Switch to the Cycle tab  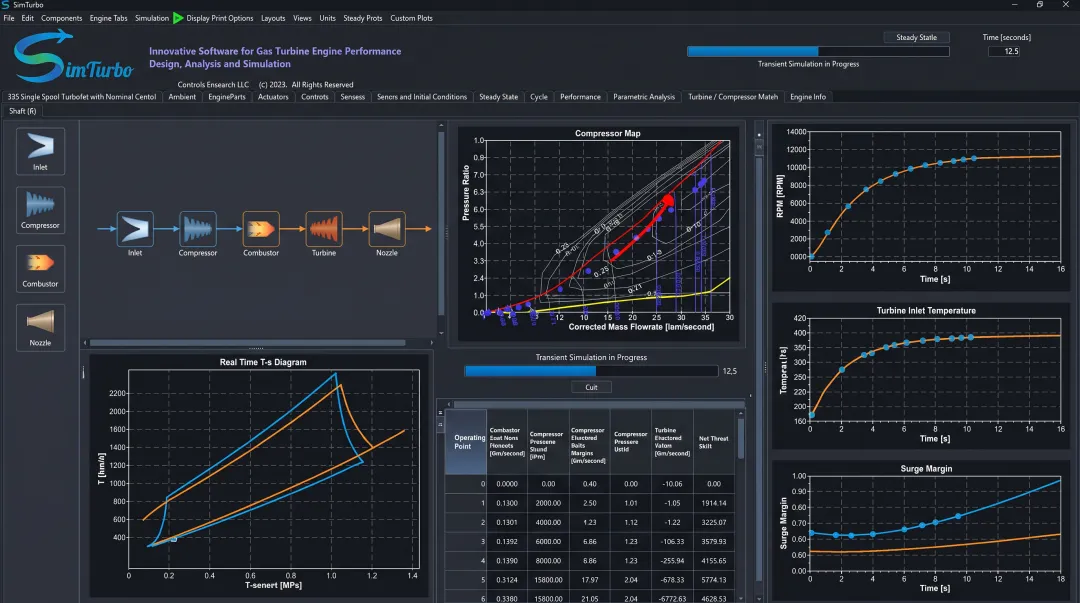[x=539, y=97]
